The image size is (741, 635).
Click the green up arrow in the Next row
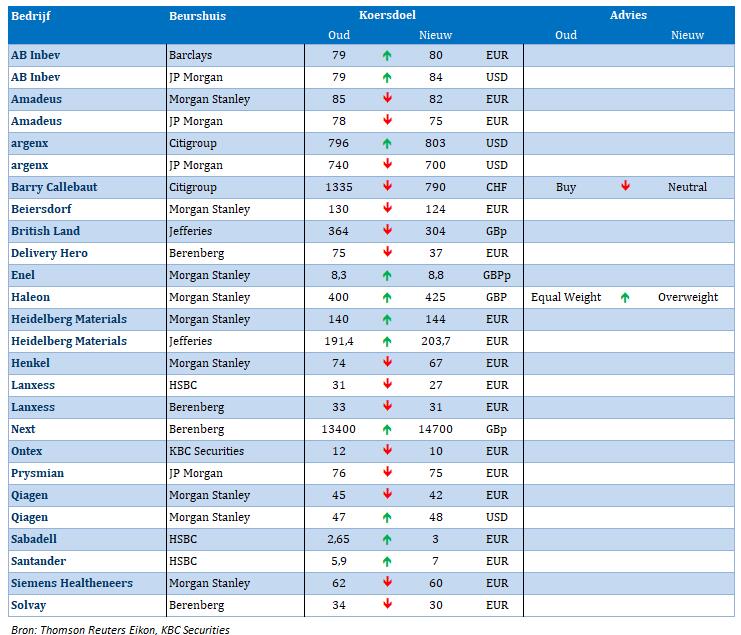(x=387, y=429)
